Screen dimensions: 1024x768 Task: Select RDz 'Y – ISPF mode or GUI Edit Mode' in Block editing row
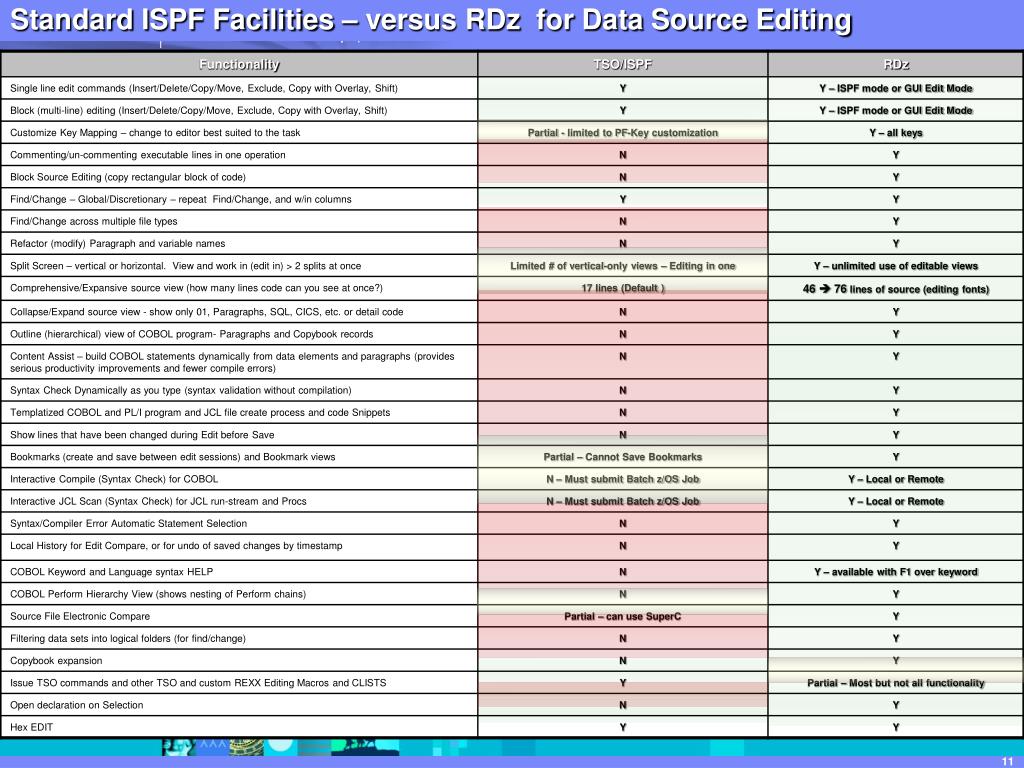(895, 110)
